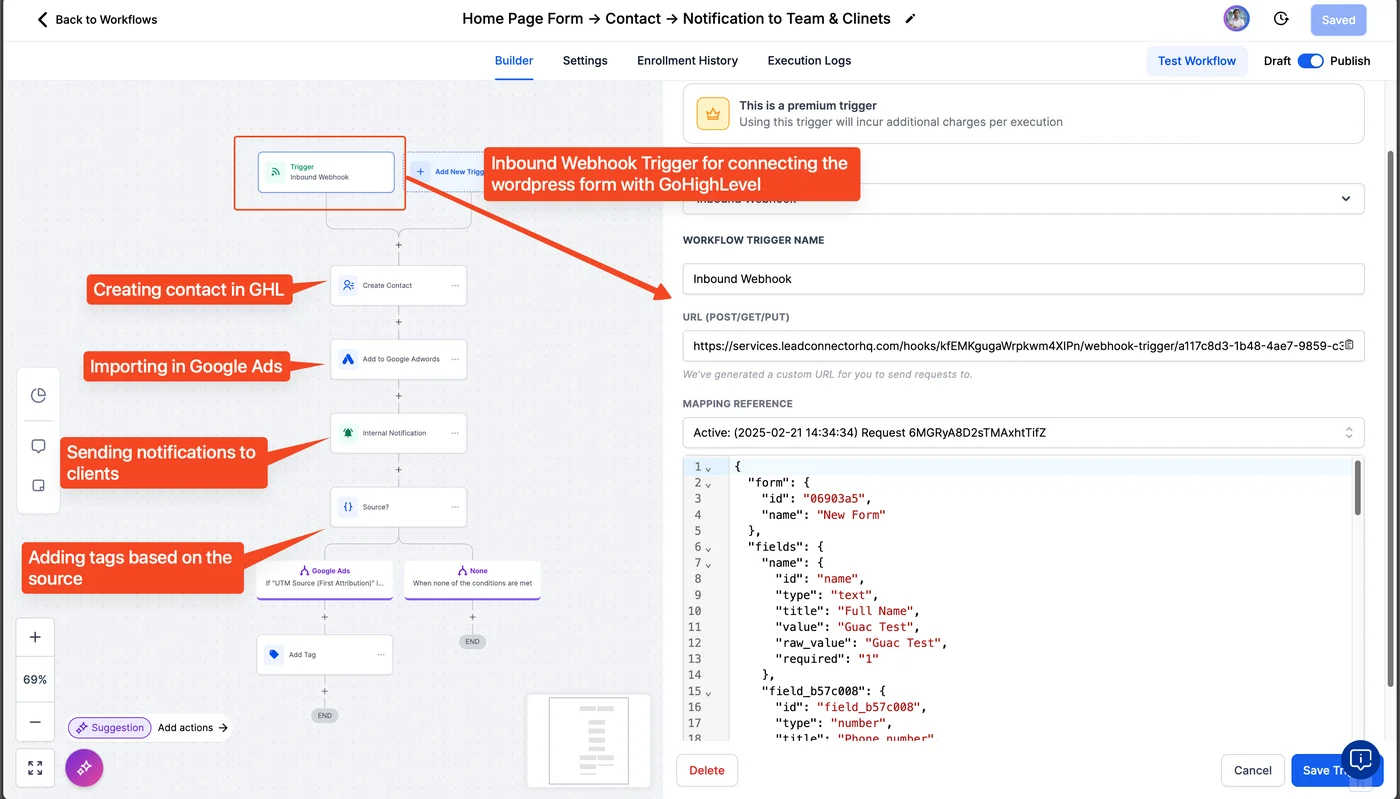Open the comments panel on left sidebar
This screenshot has width=1400, height=799.
(x=38, y=445)
